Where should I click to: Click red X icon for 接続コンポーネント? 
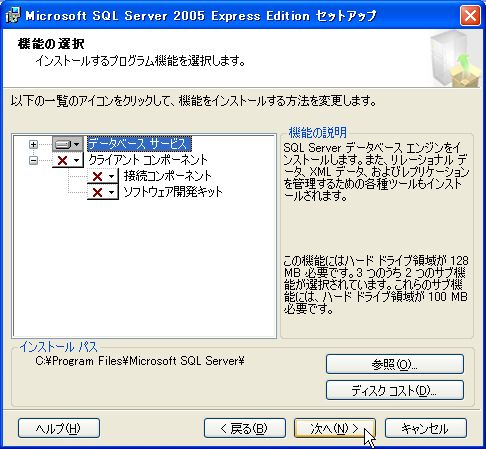coord(97,176)
